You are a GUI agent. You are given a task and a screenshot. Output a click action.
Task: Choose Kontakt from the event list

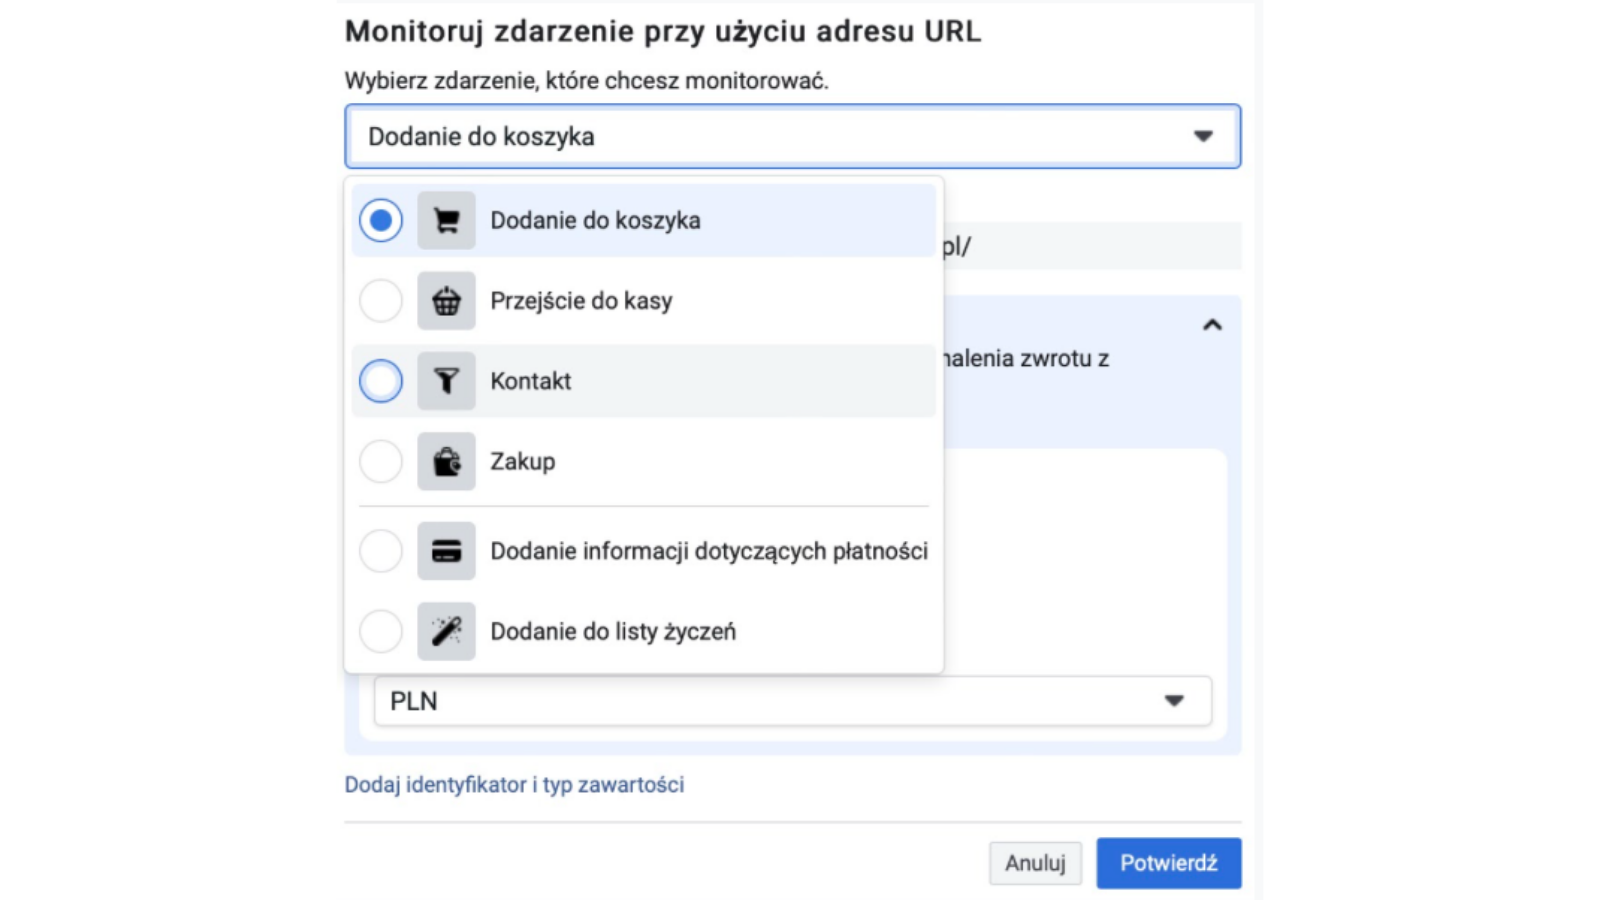tap(644, 381)
